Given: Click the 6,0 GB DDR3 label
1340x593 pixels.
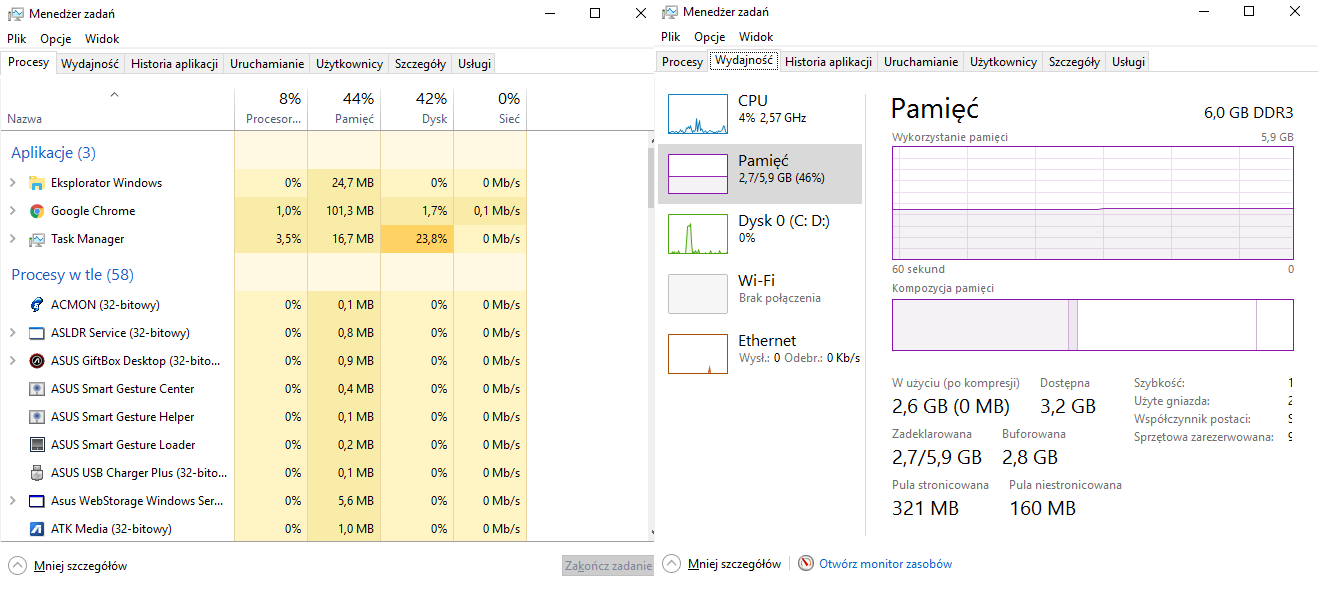Looking at the screenshot, I should coord(1248,112).
